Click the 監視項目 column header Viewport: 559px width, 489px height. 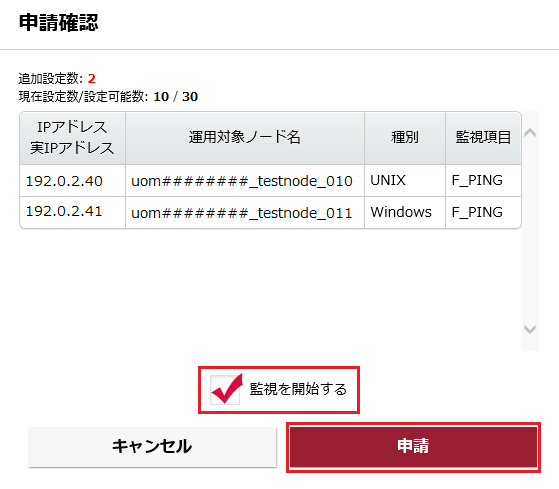pyautogui.click(x=483, y=138)
